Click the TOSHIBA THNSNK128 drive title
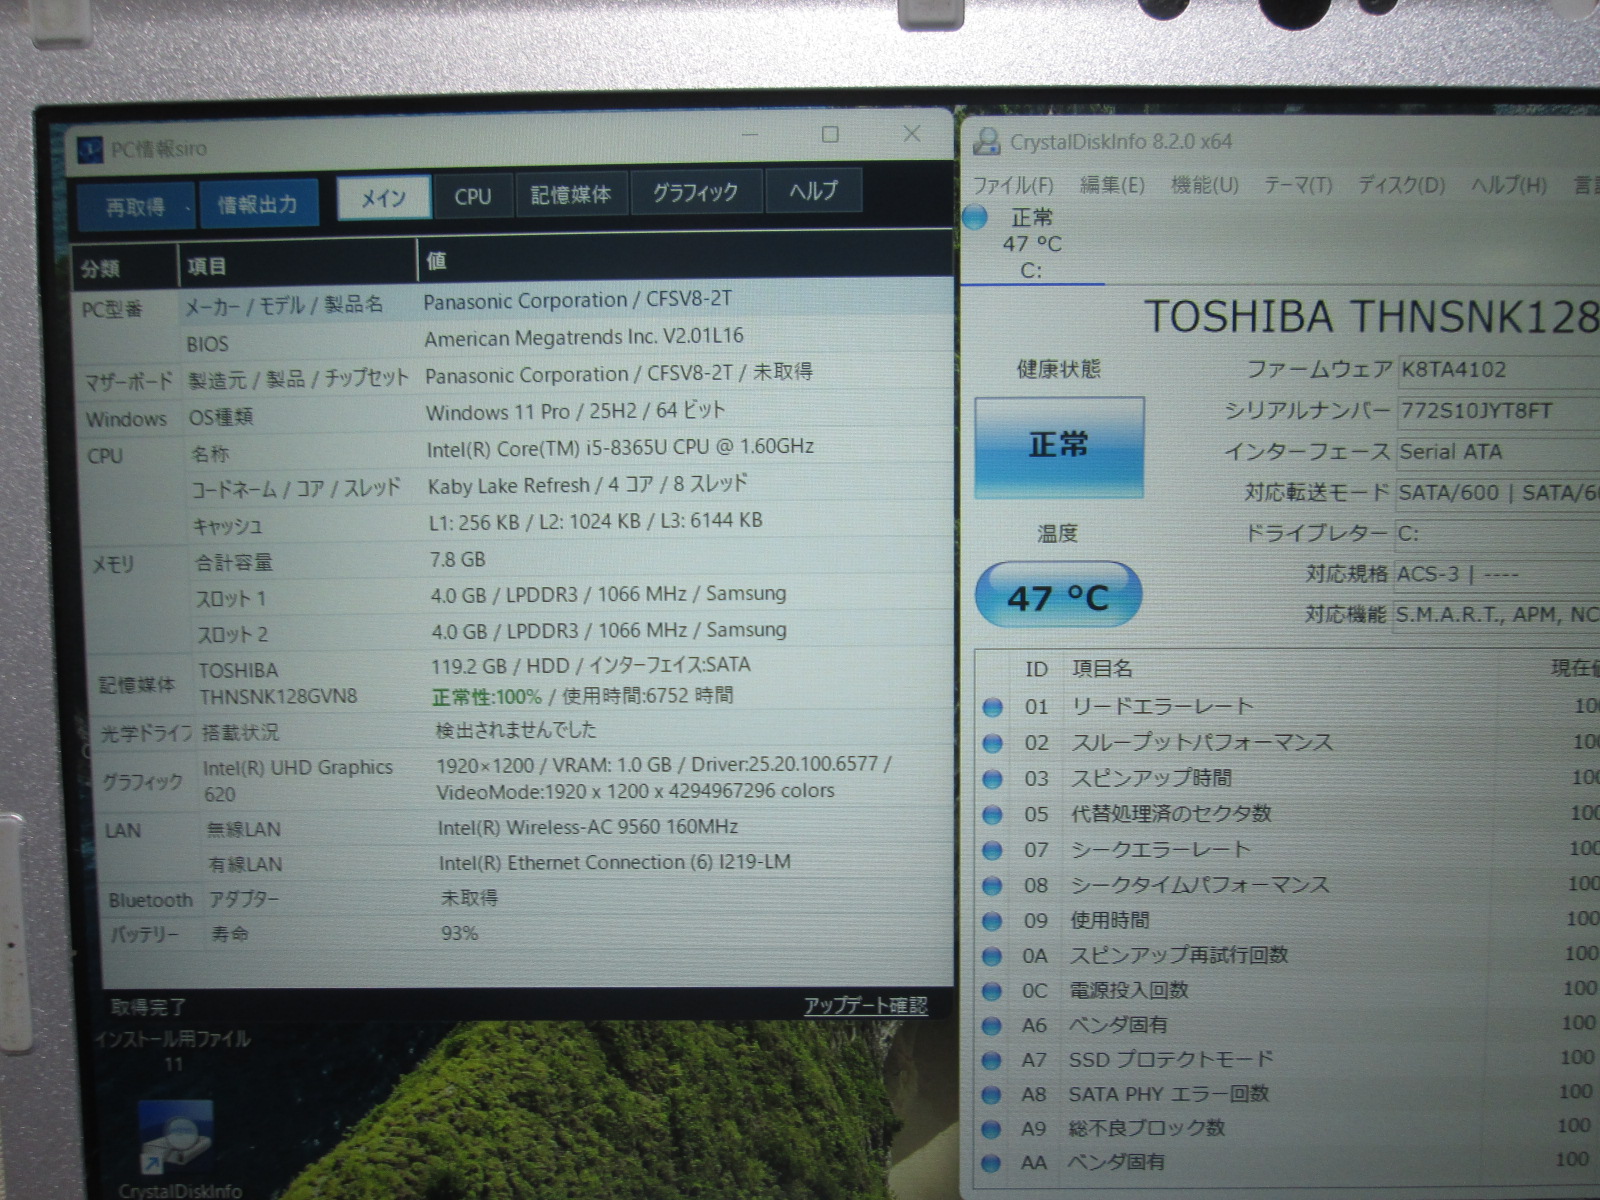1600x1200 pixels. click(1372, 317)
